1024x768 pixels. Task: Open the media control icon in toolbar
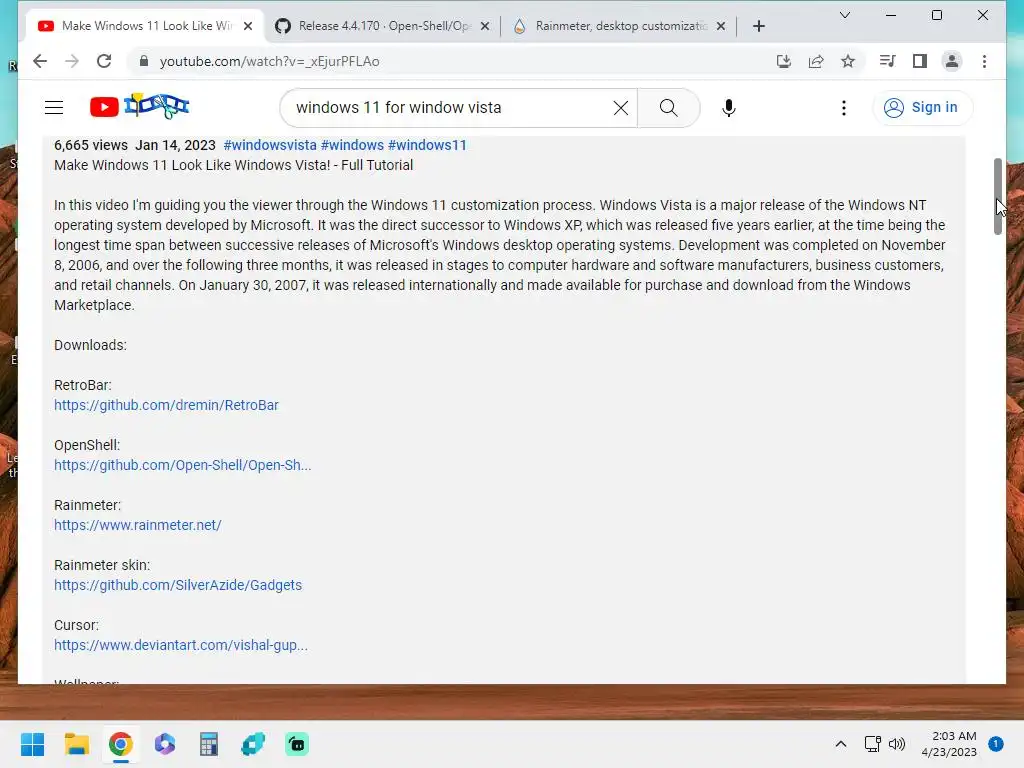888,61
